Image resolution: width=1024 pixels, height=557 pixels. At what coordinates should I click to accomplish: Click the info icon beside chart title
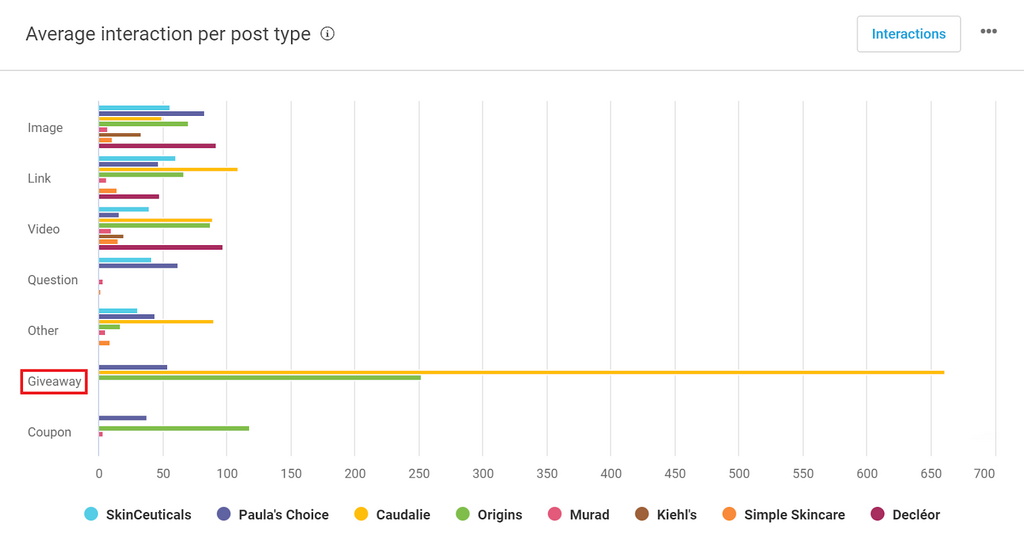click(x=327, y=34)
